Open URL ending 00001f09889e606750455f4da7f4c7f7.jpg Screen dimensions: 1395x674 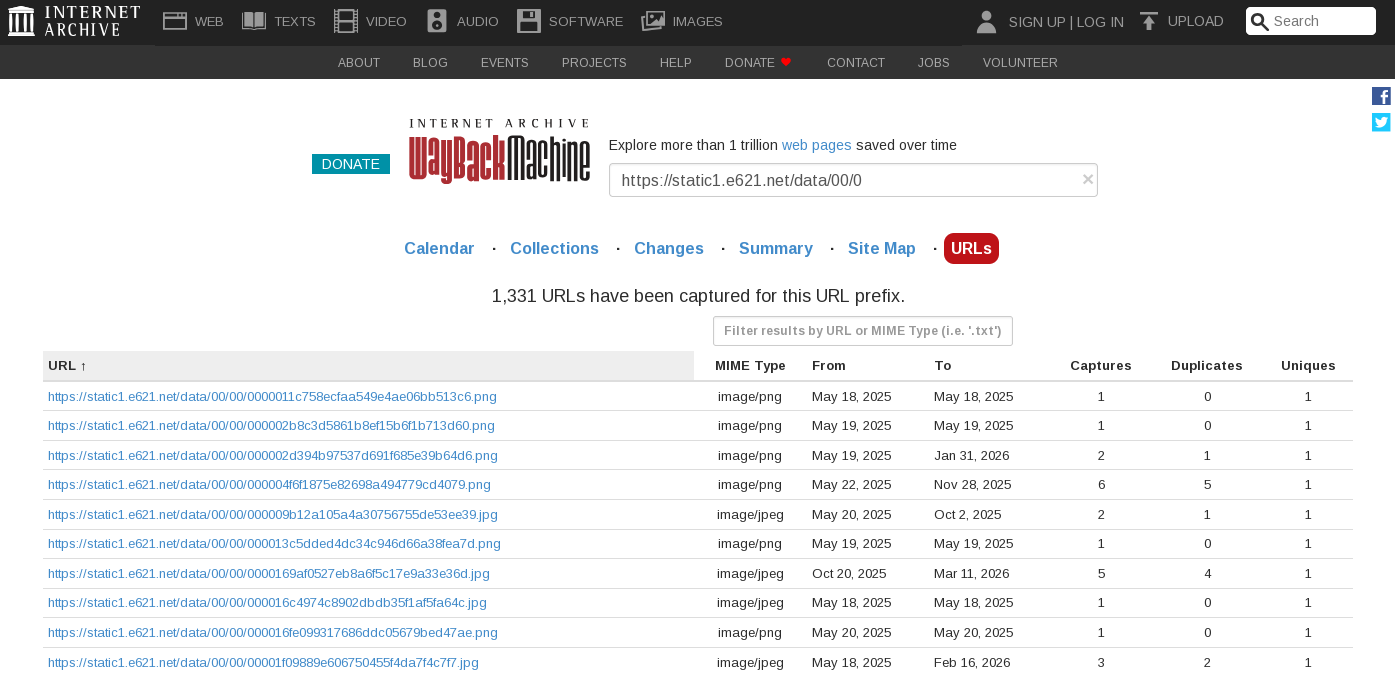click(263, 663)
